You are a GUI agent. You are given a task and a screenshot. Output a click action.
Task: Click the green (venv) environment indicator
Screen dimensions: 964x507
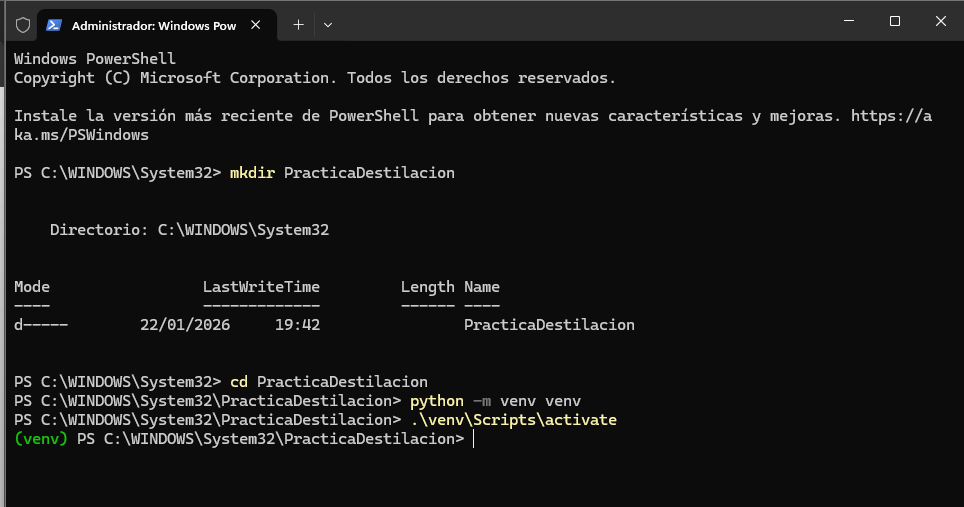click(41, 439)
